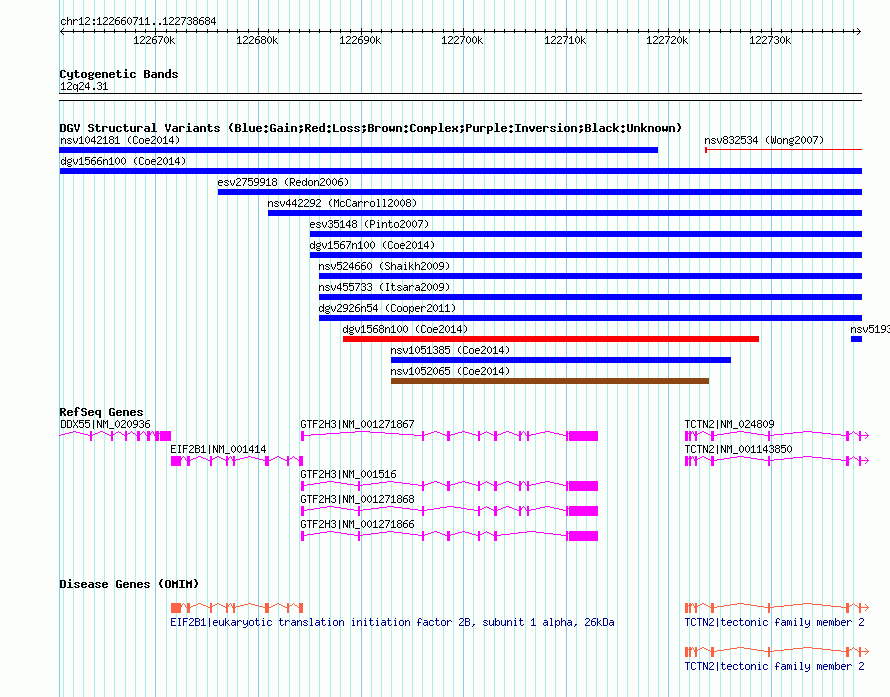Open the nsv442292 (McCarroll2008) variant bar
This screenshot has height=697, width=890.
(x=565, y=213)
